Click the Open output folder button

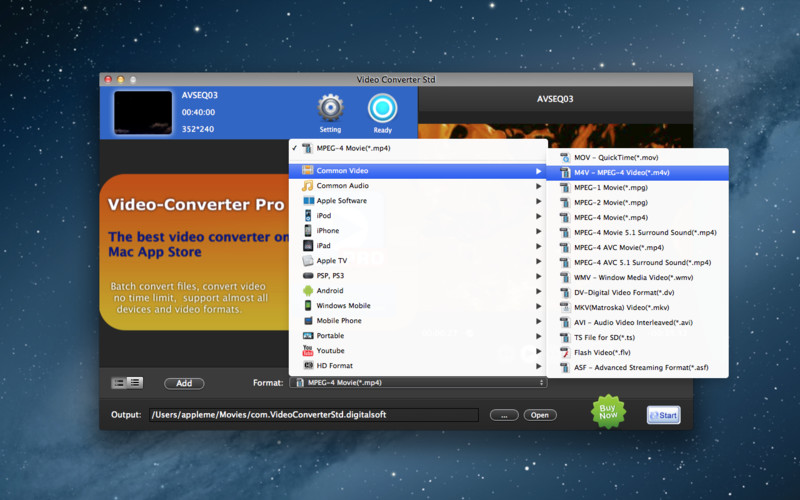(540, 415)
